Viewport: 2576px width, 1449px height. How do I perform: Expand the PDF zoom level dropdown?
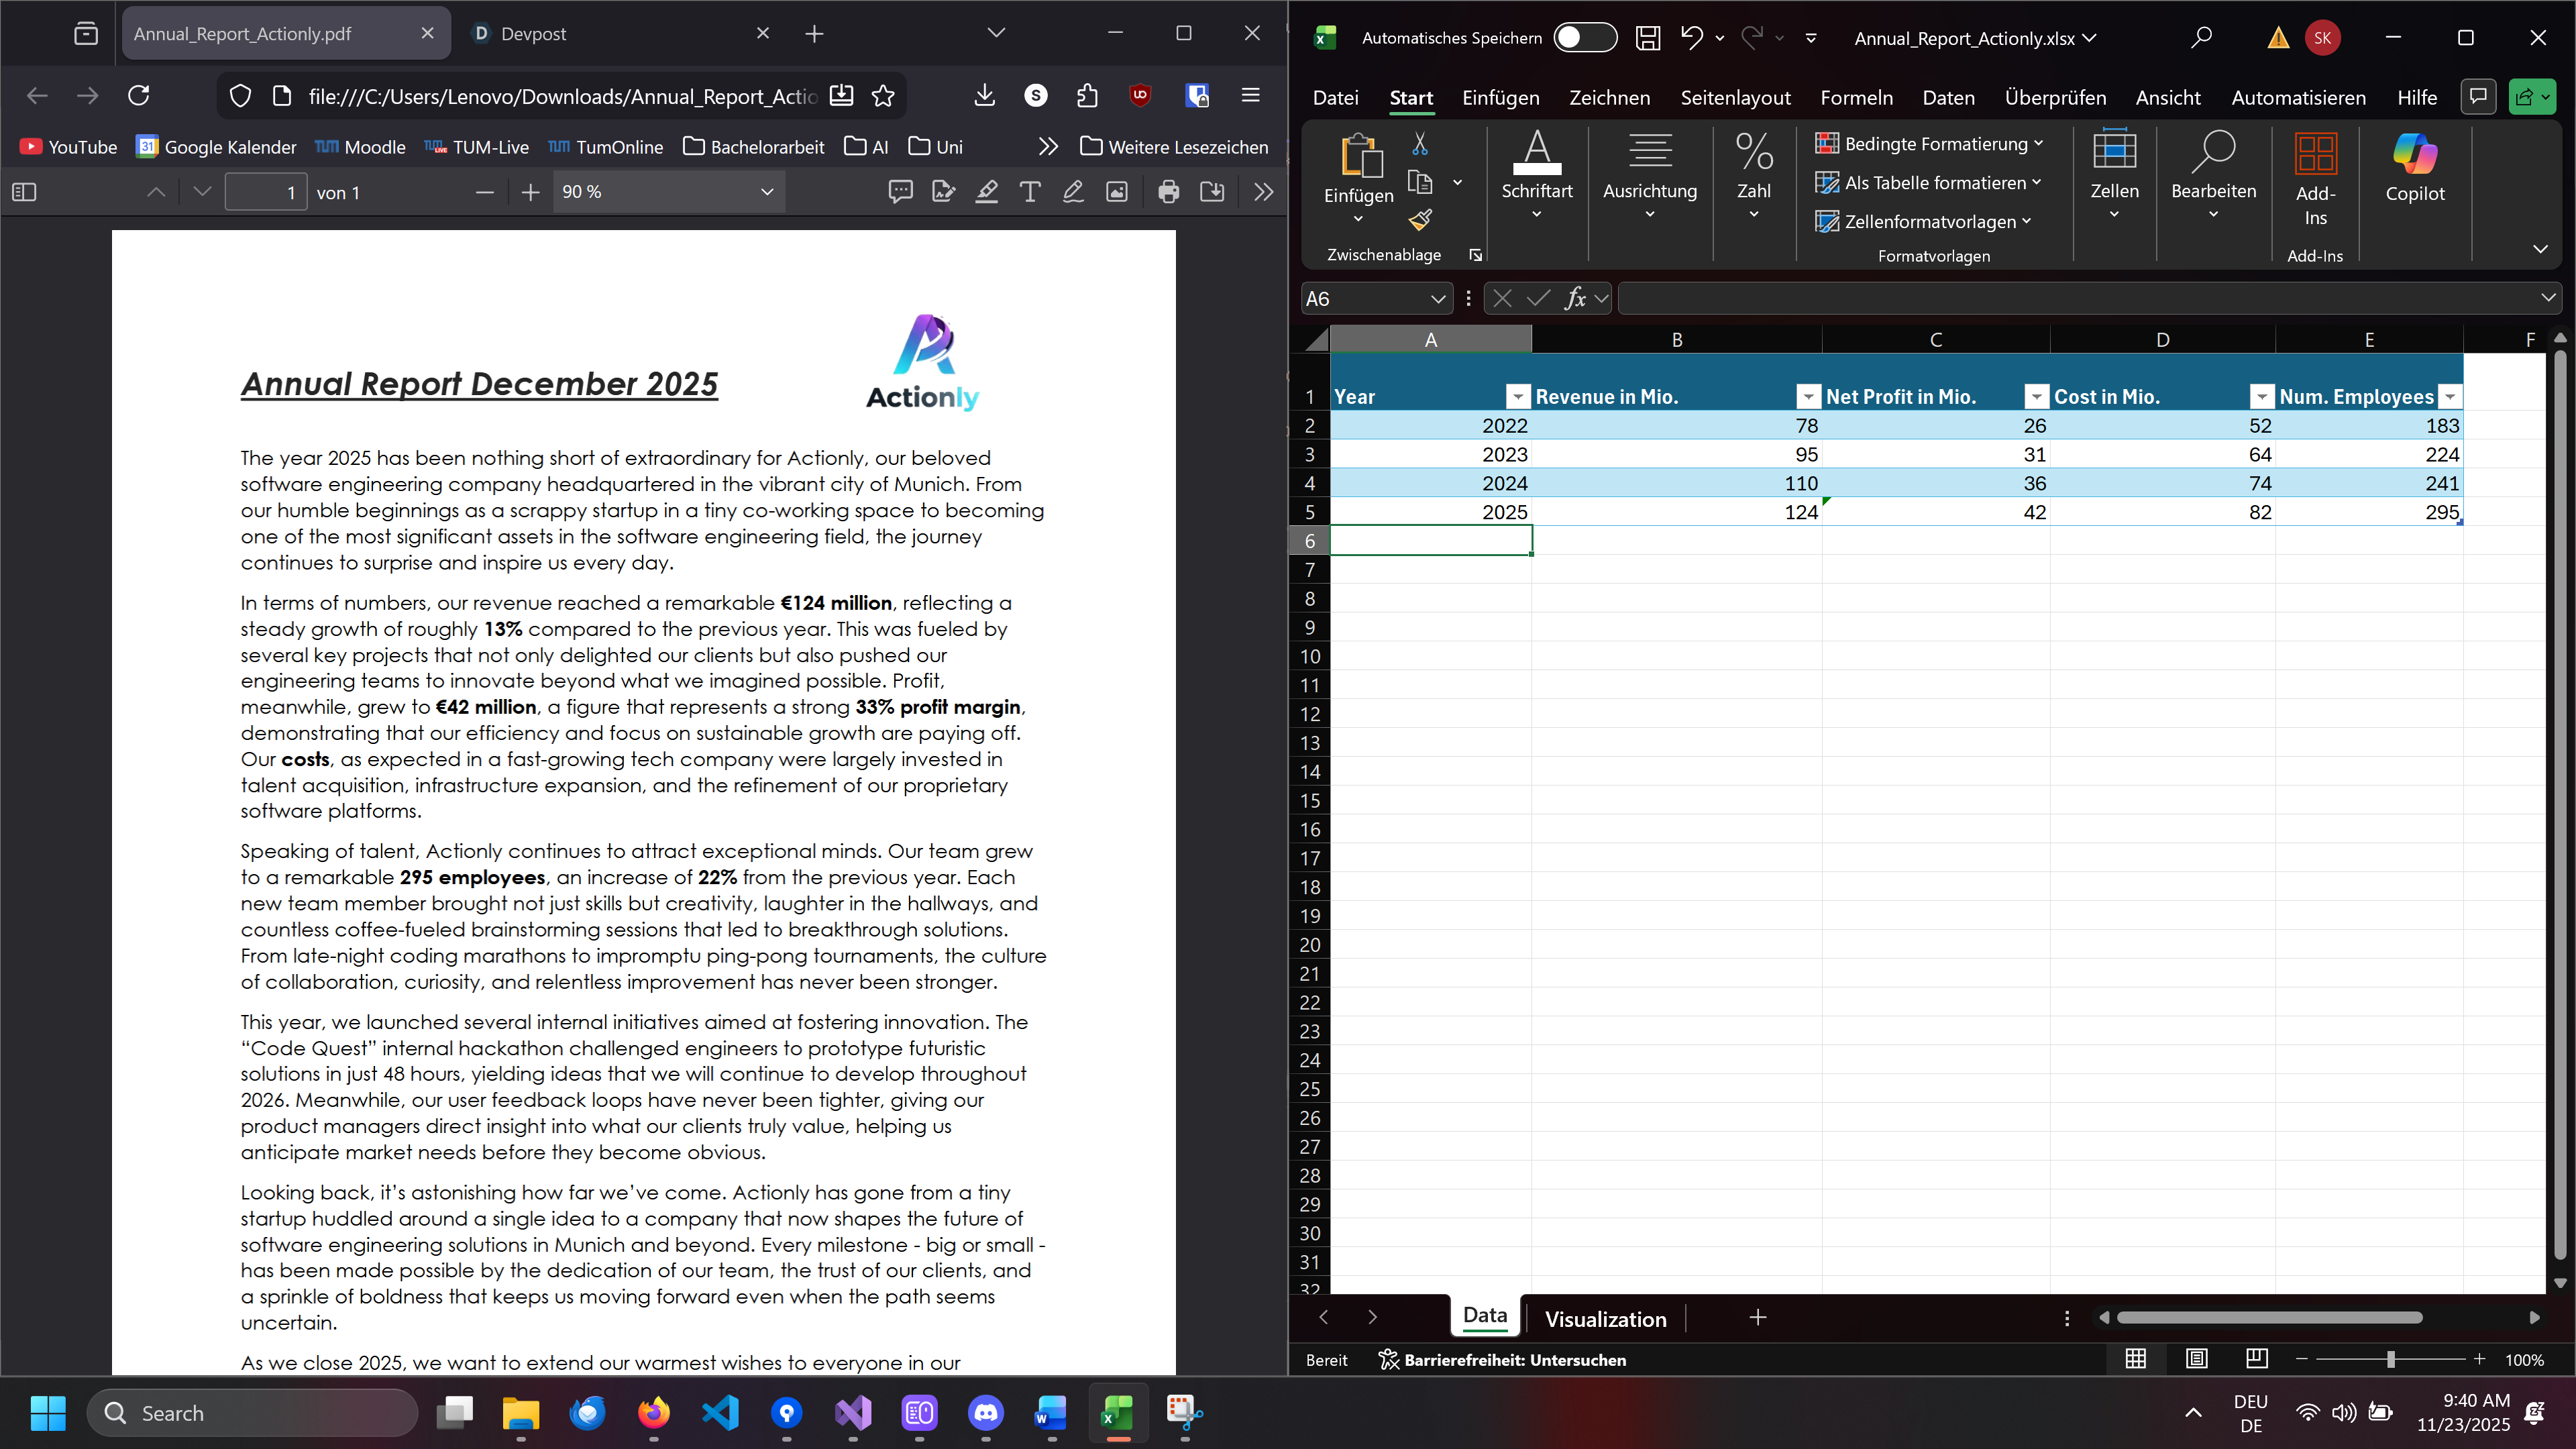coord(767,192)
